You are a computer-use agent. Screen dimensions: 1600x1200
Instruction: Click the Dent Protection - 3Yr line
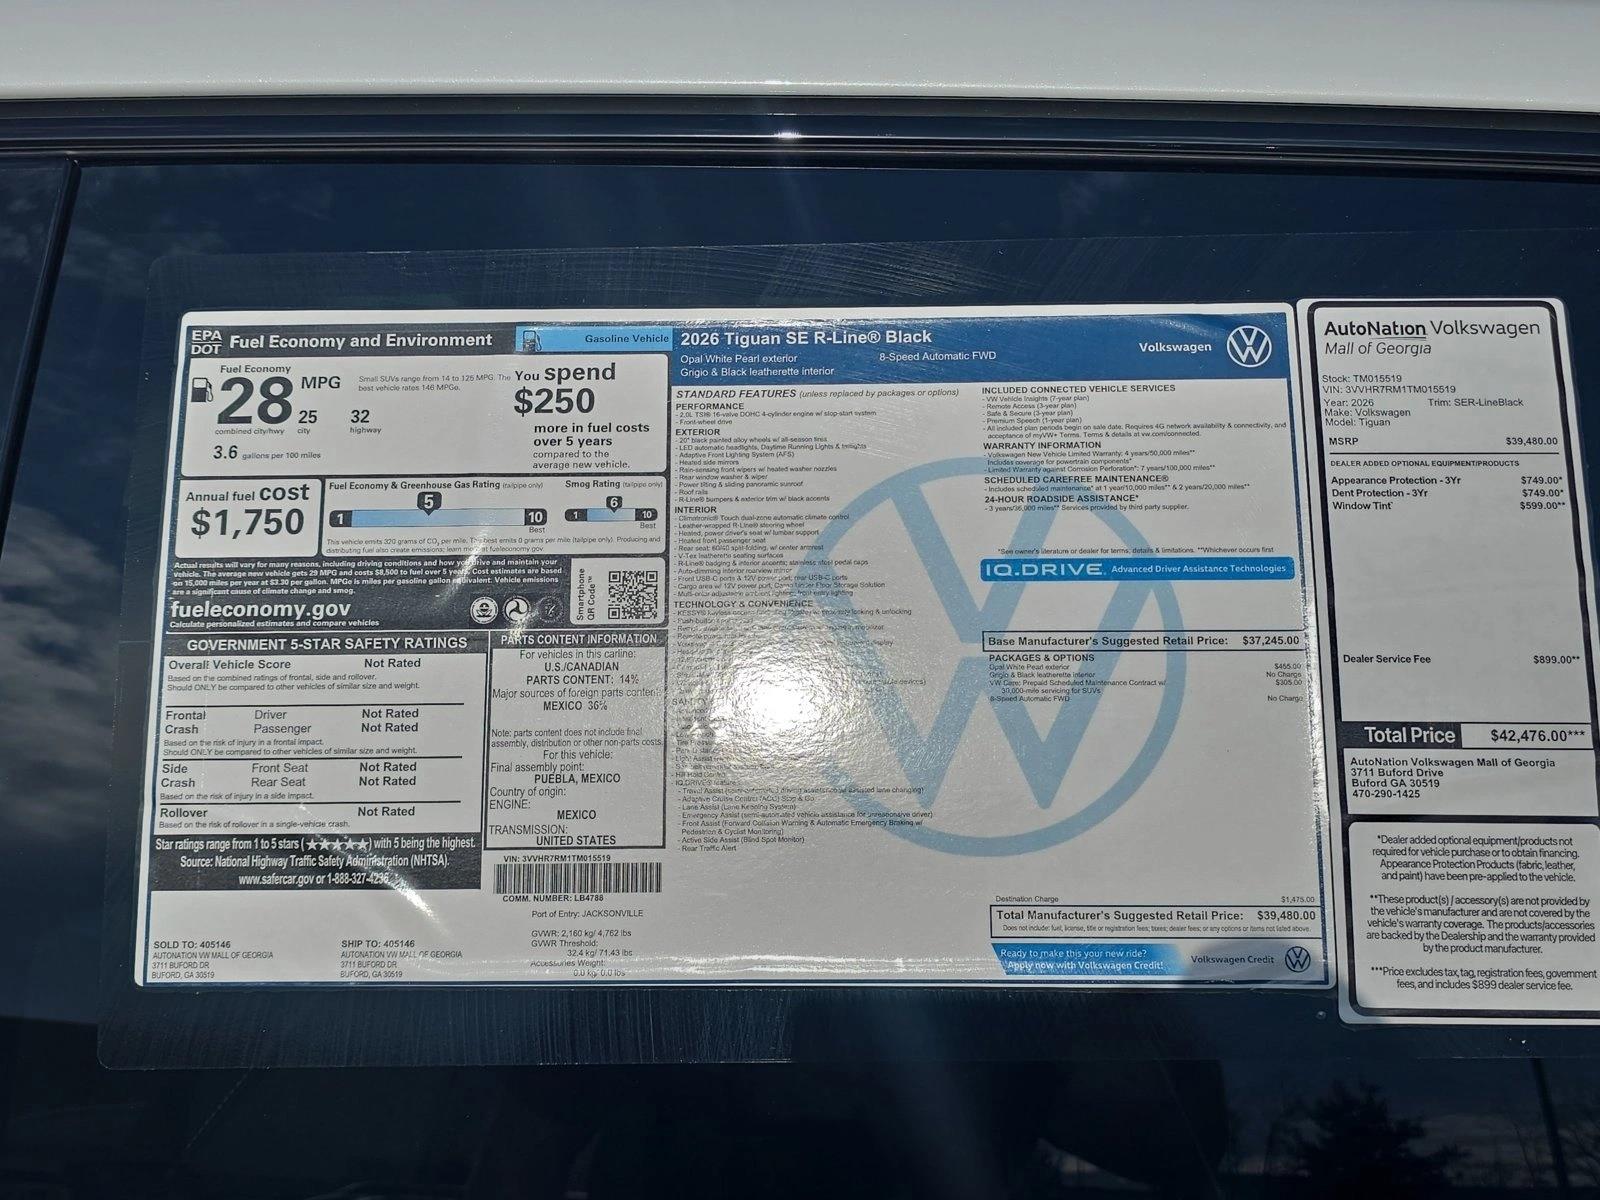tap(1446, 493)
